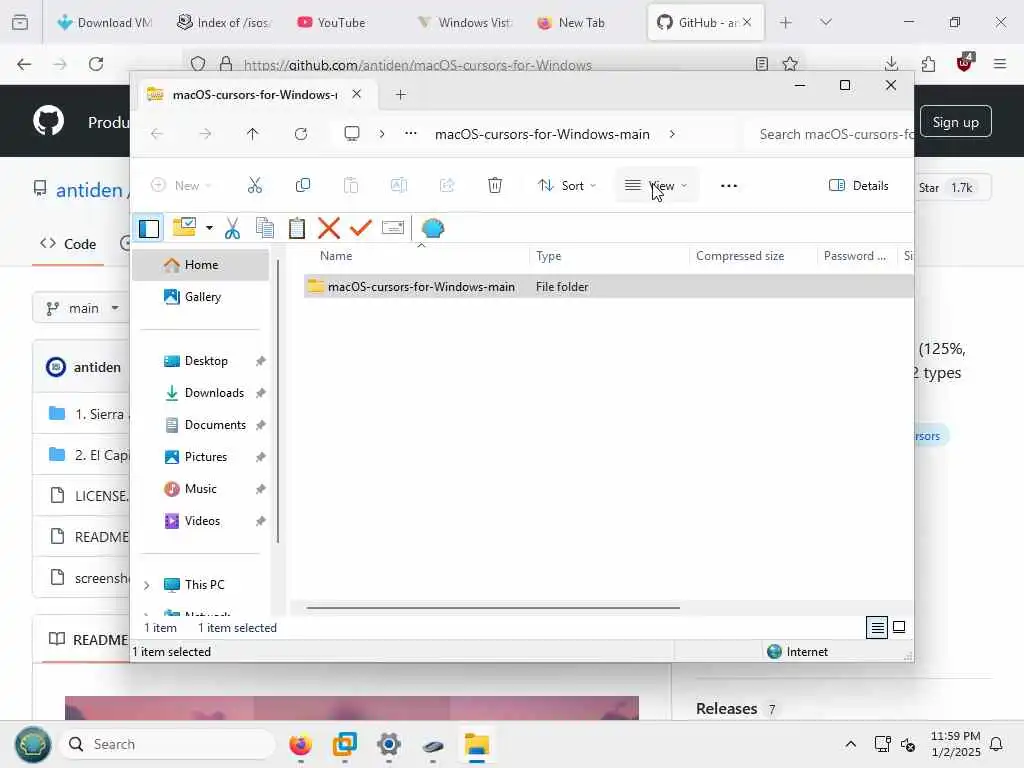Open Gallery in navigation pane
The width and height of the screenshot is (1024, 768).
[x=201, y=297]
